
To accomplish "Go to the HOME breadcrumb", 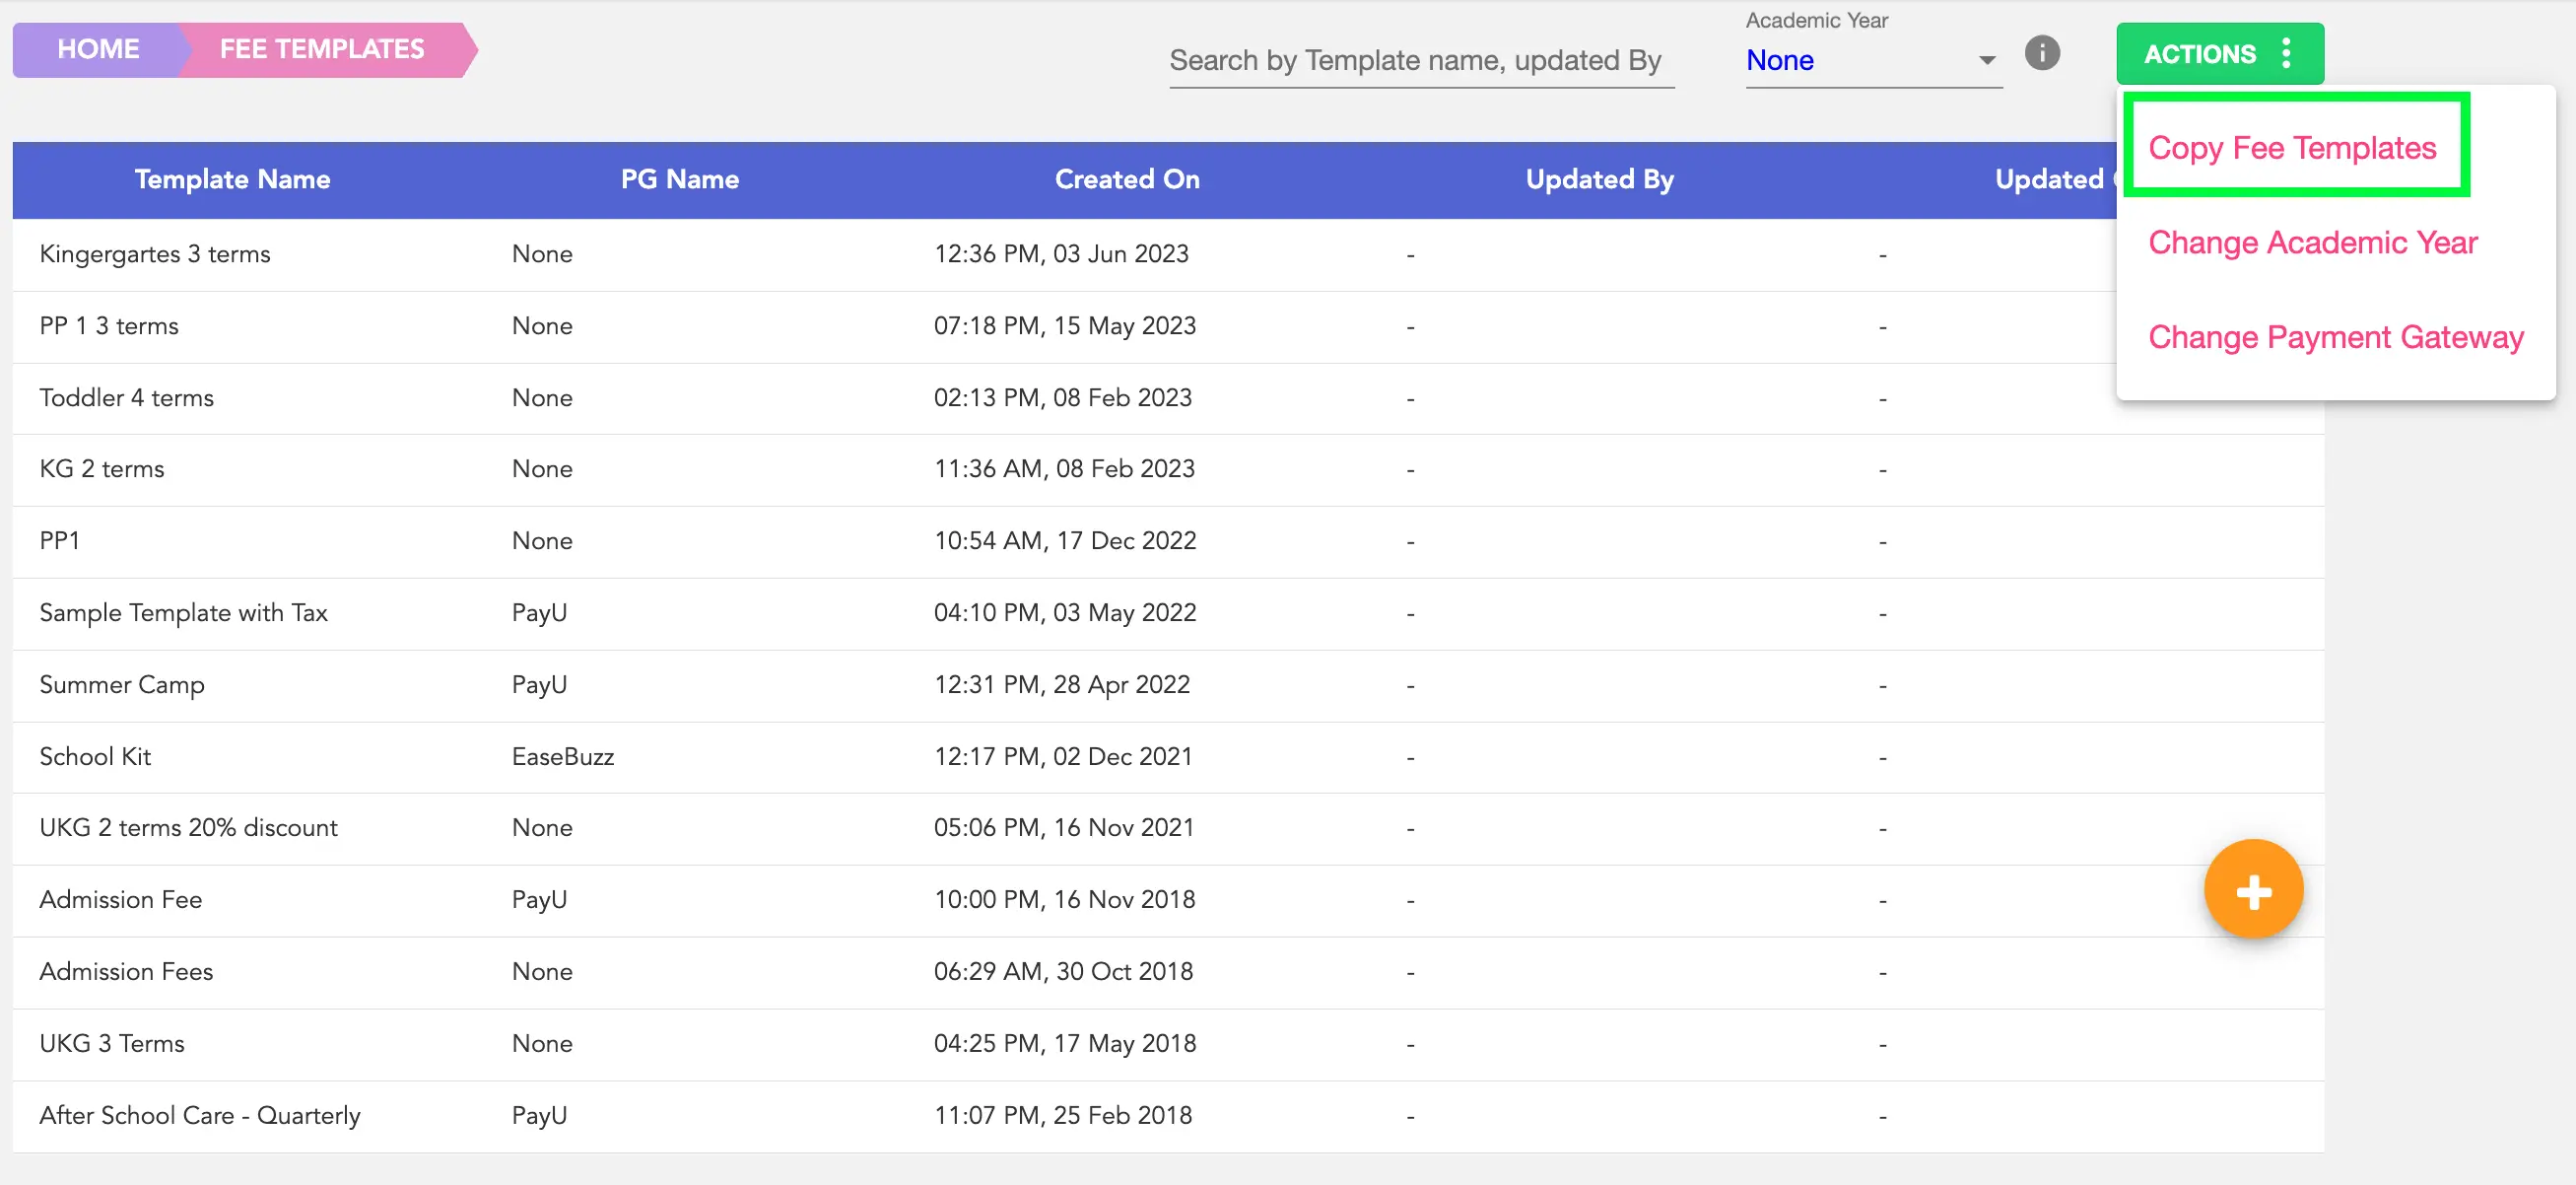I will (98, 49).
